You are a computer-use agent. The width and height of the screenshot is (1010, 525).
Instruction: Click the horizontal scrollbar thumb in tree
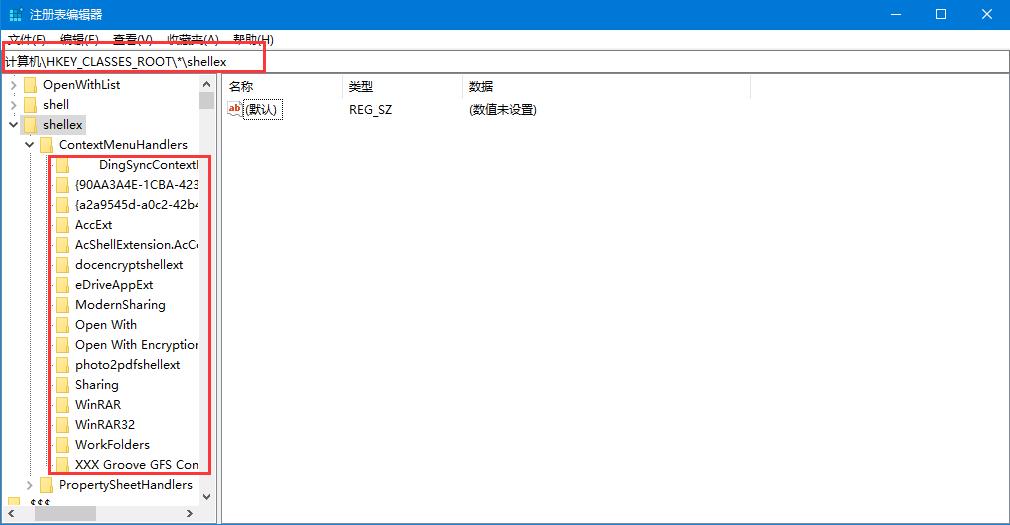65,513
